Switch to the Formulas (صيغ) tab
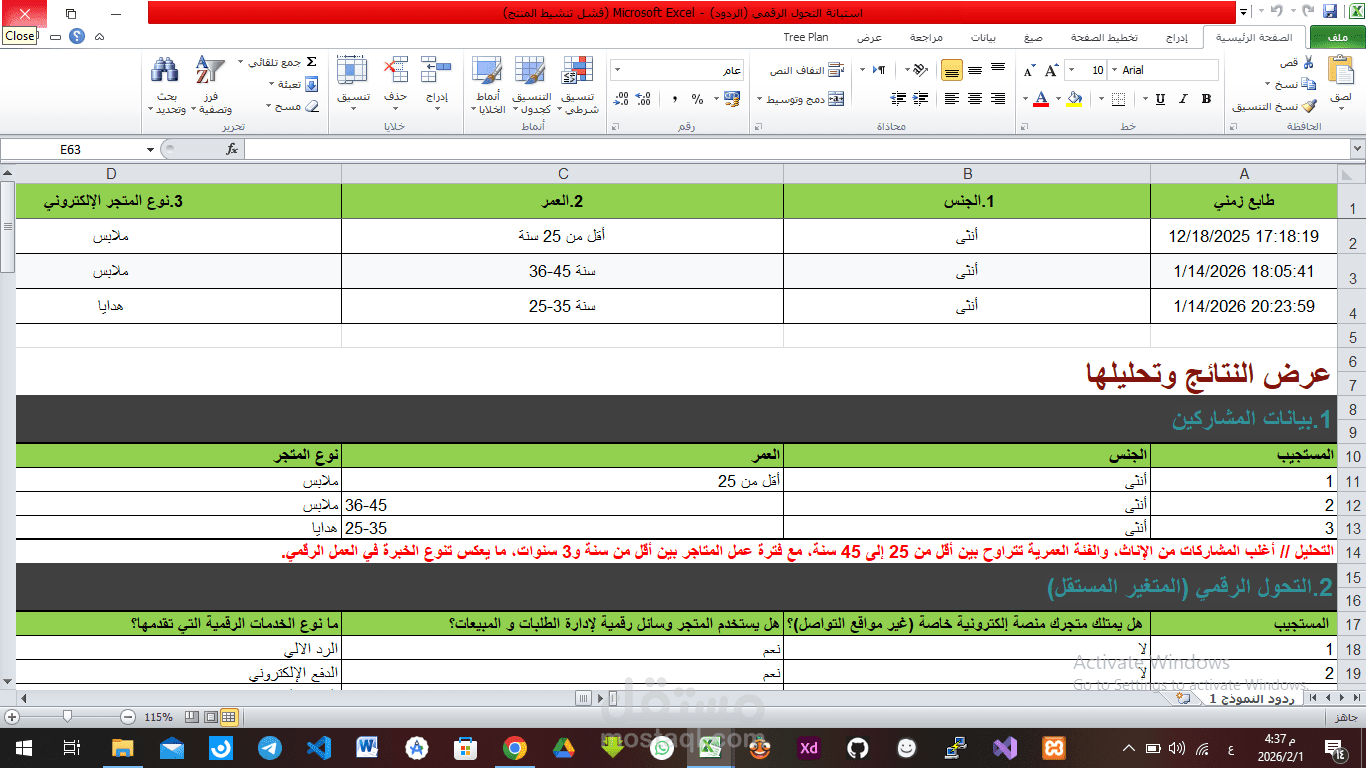Viewport: 1366px width, 768px height. (1032, 37)
